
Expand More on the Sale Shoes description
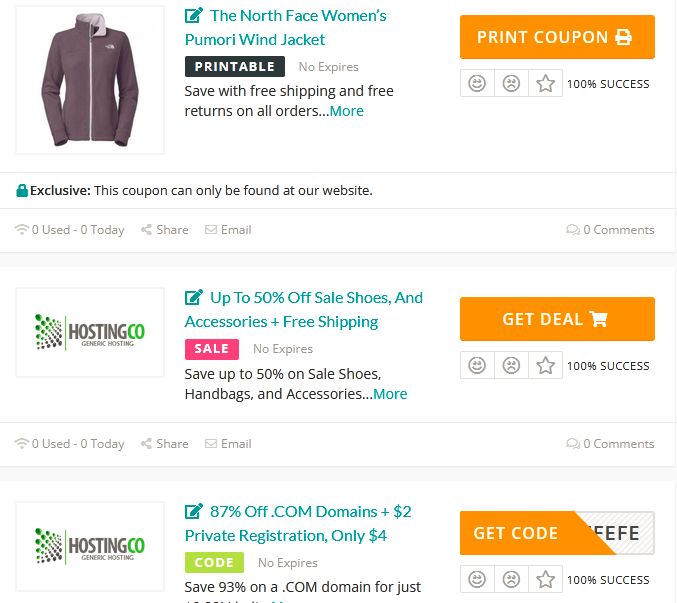tap(390, 394)
